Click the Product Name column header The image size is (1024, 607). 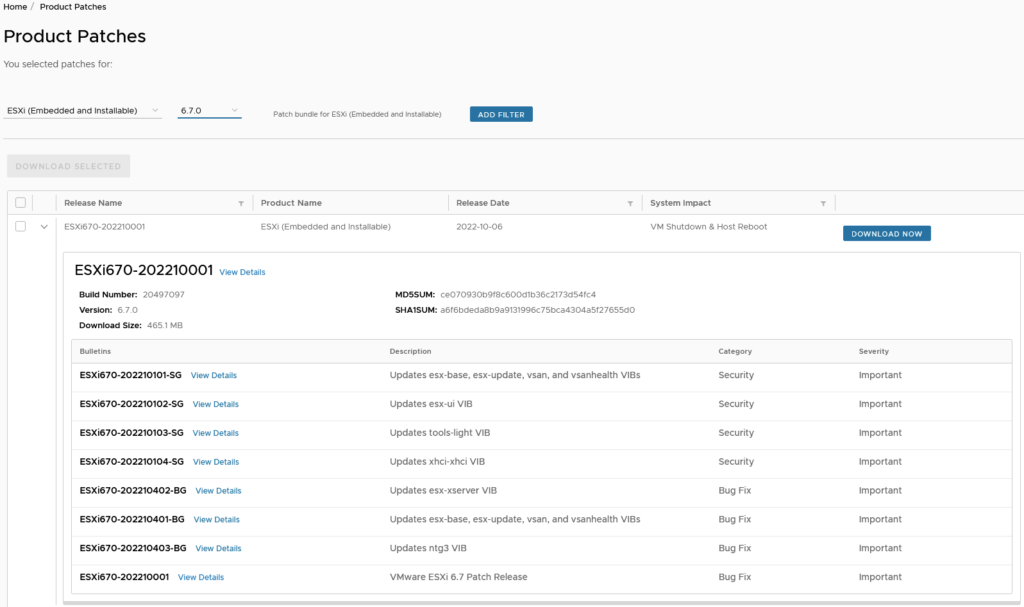[291, 203]
